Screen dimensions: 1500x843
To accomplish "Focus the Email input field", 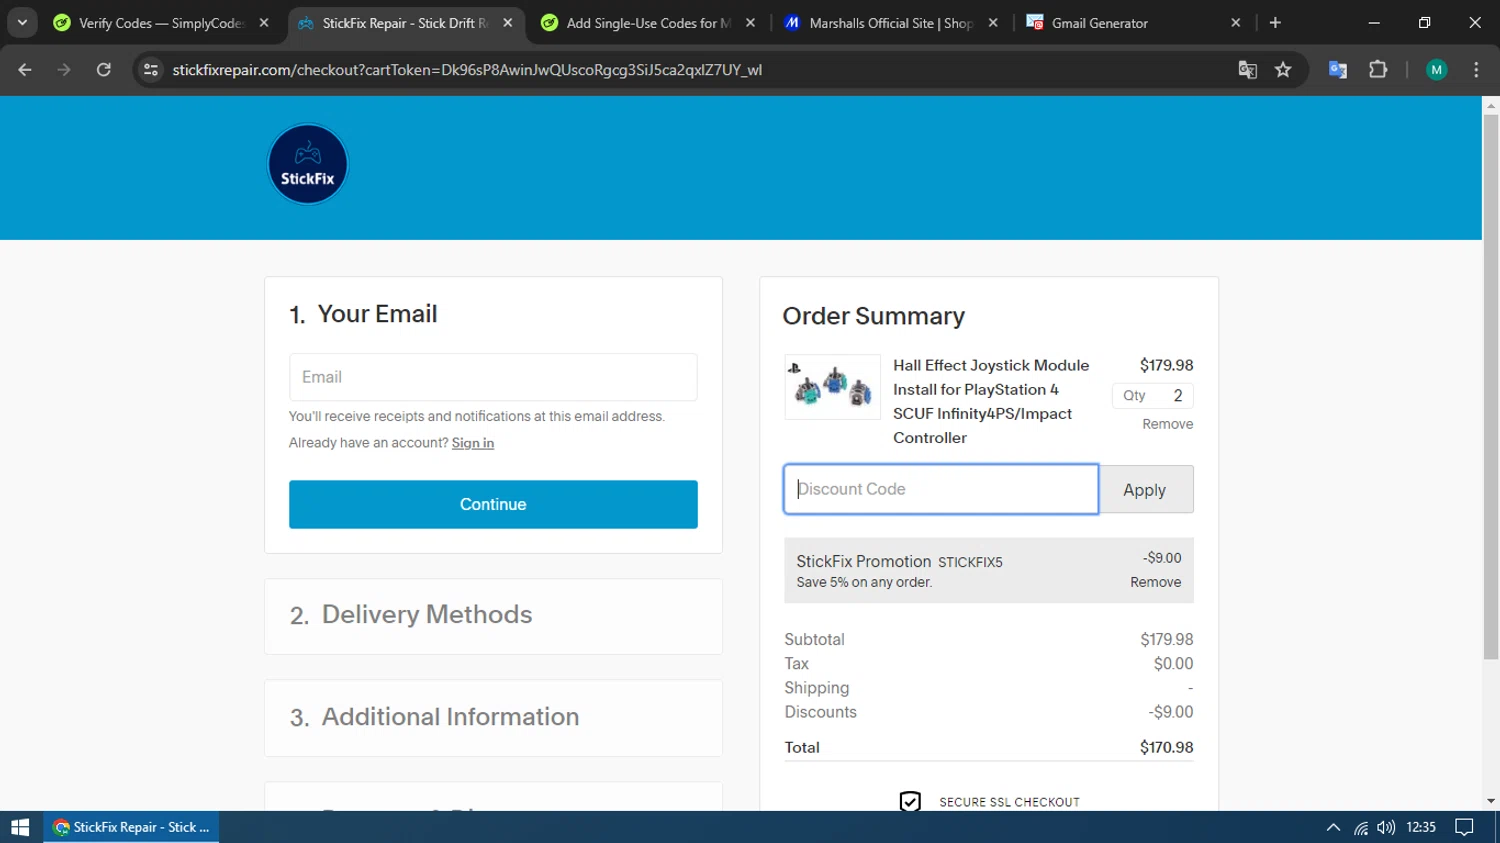I will 493,377.
